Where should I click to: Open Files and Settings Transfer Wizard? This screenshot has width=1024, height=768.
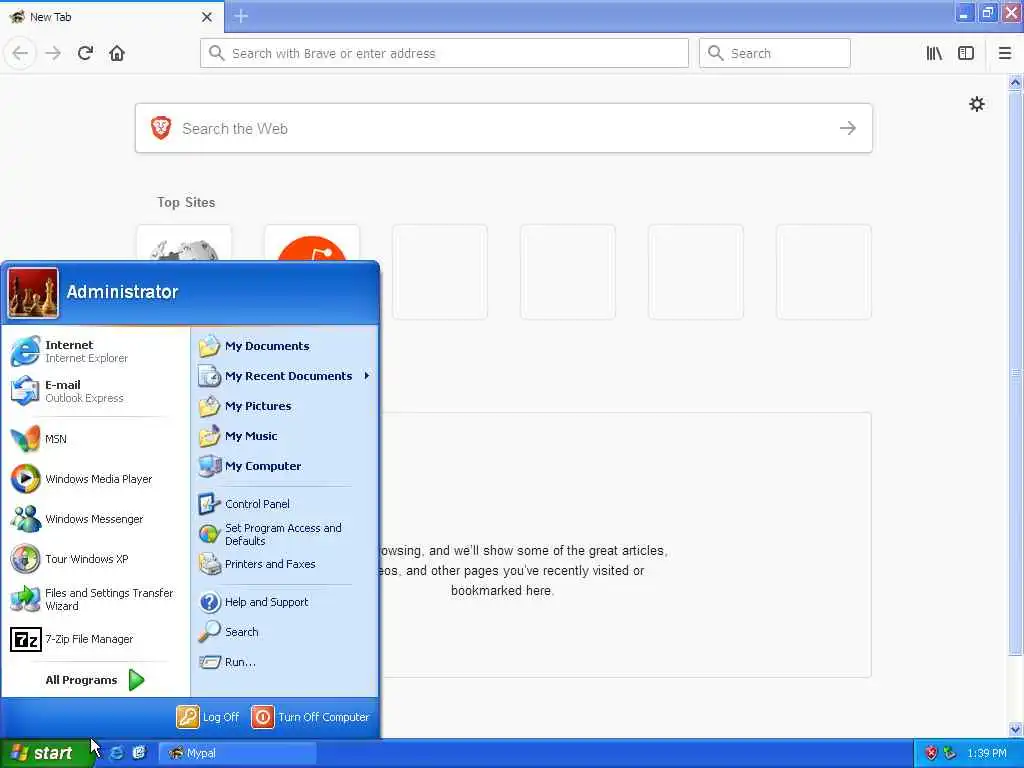click(96, 599)
